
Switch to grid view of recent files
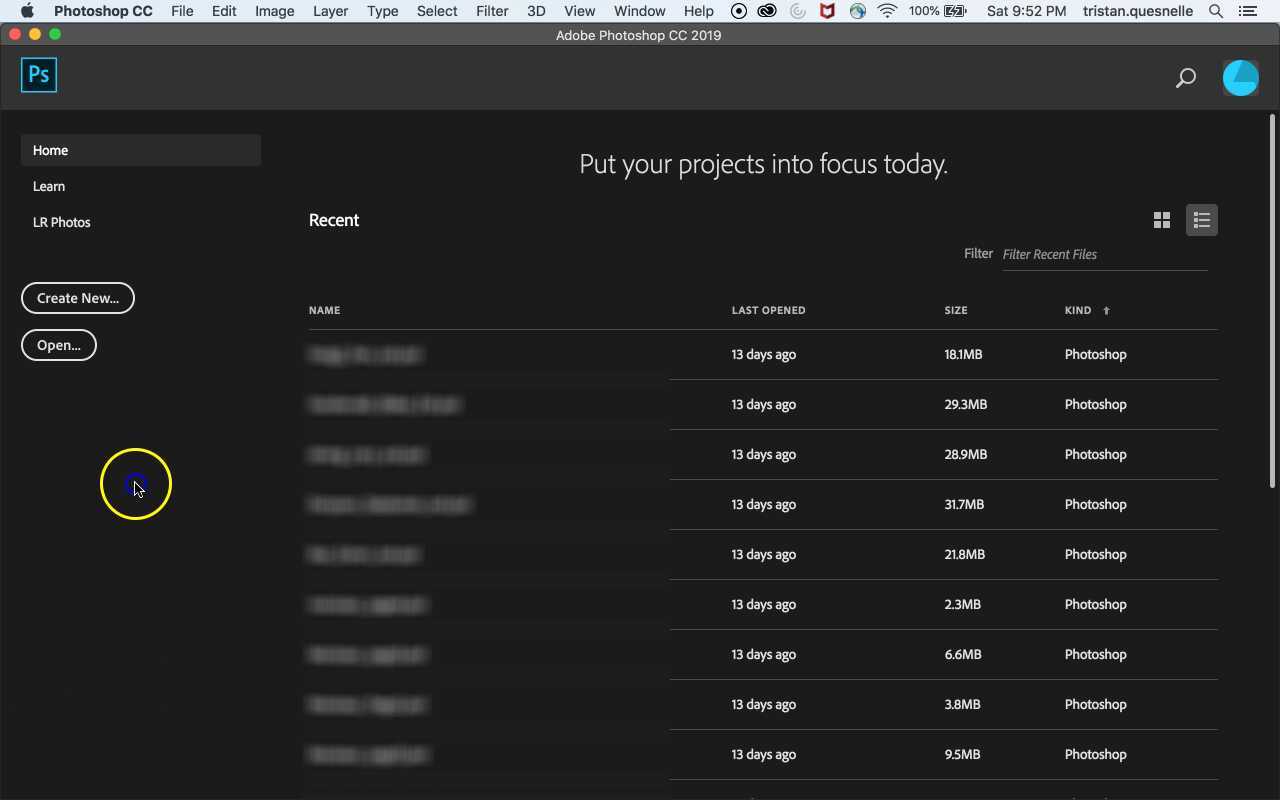click(1161, 220)
